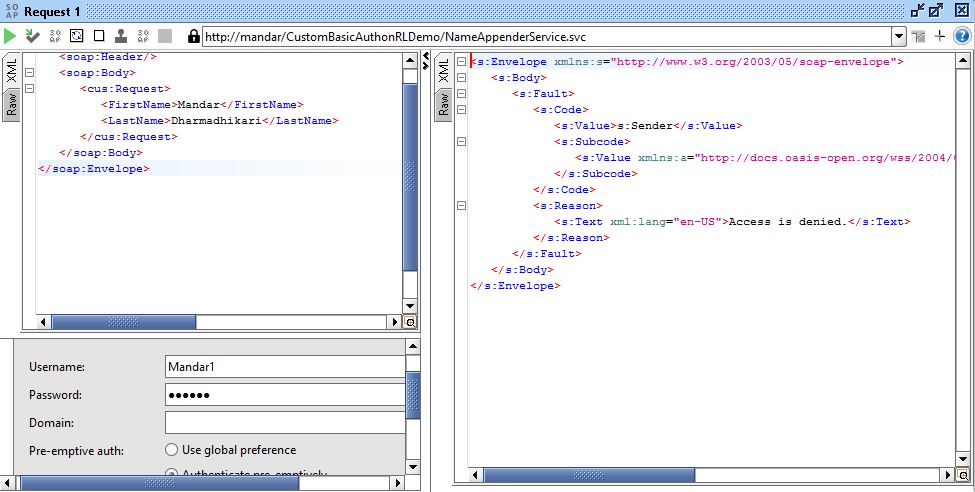Open help with the blue question mark
The width and height of the screenshot is (975, 492).
(x=962, y=37)
